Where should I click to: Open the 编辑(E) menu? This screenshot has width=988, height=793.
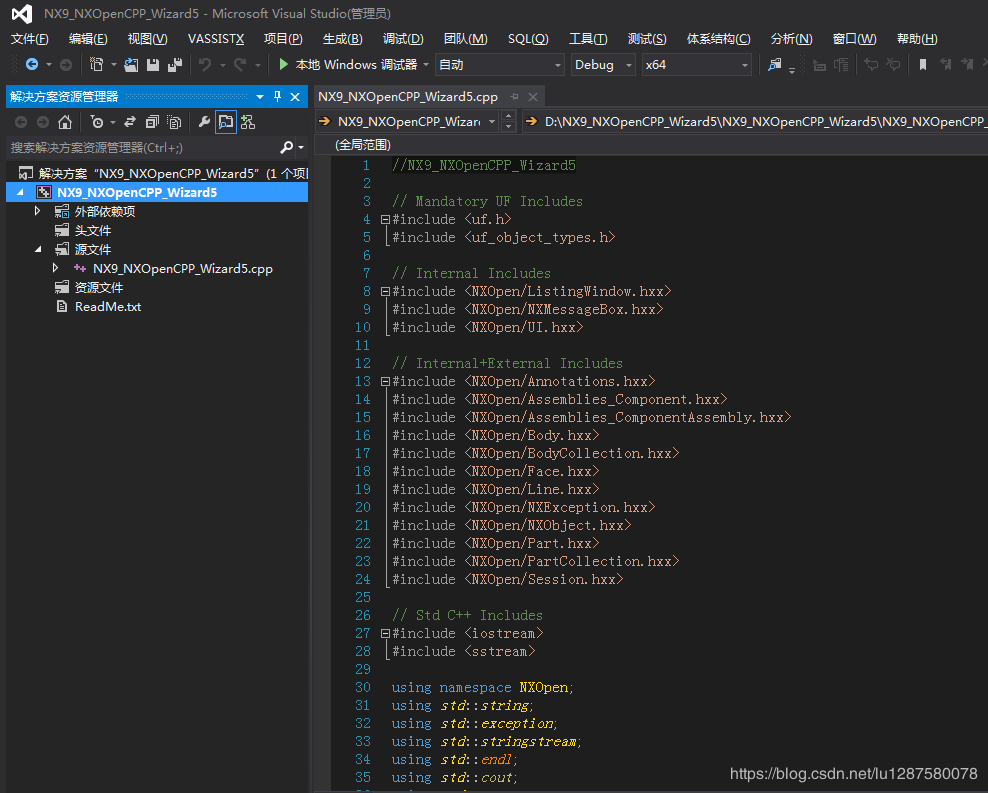point(88,39)
